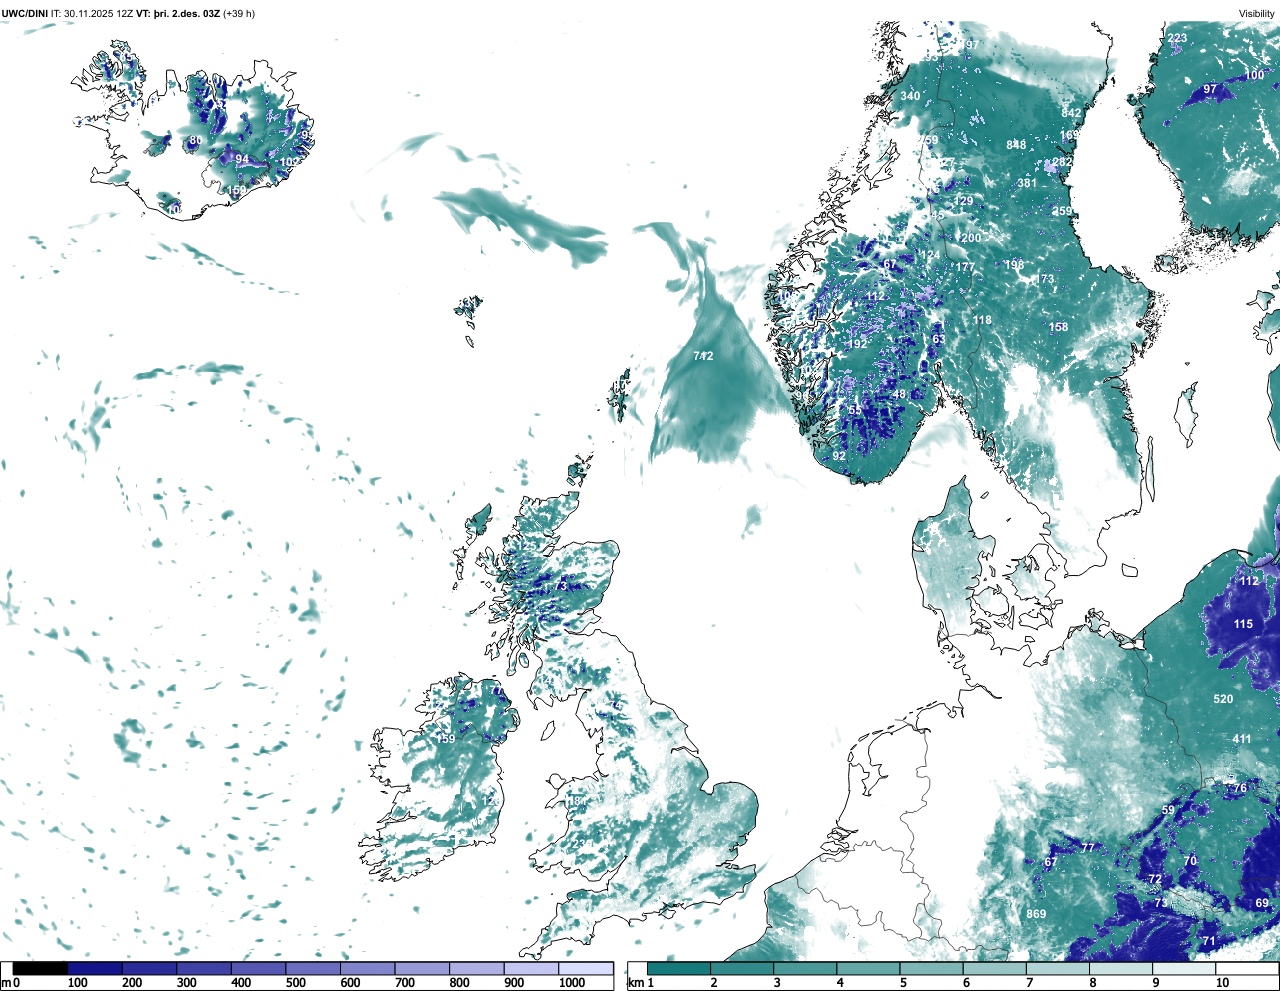Click the '177' visibility value on the map
1280x991 pixels.
point(964,267)
